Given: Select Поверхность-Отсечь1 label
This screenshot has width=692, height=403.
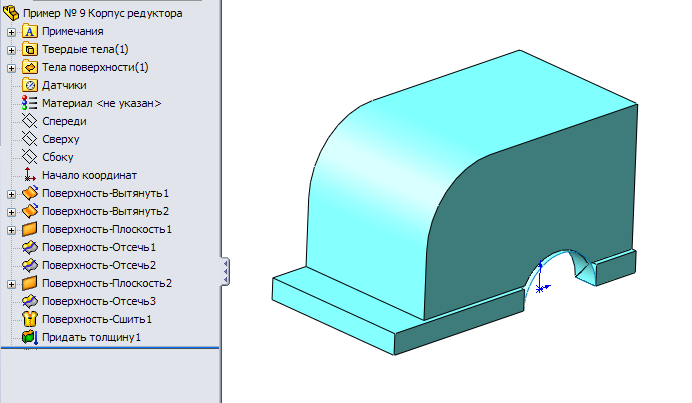Looking at the screenshot, I should coord(98,247).
